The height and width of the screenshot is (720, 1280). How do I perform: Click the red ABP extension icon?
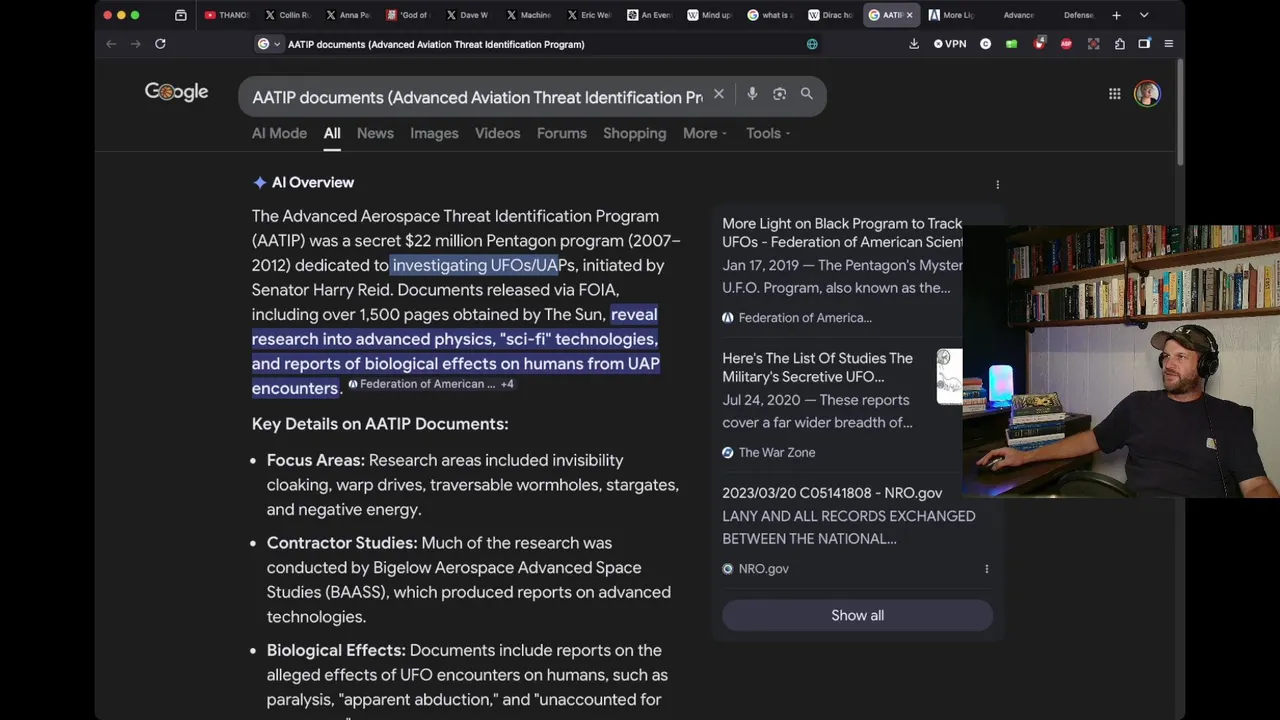pyautogui.click(x=1066, y=44)
